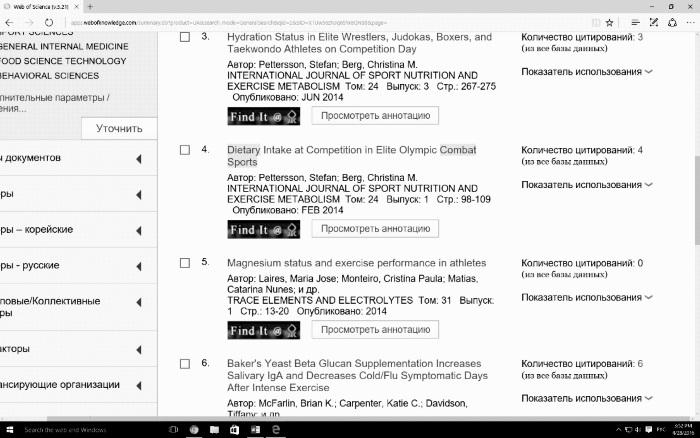Open the taskbar clock and calendar

pyautogui.click(x=683, y=430)
